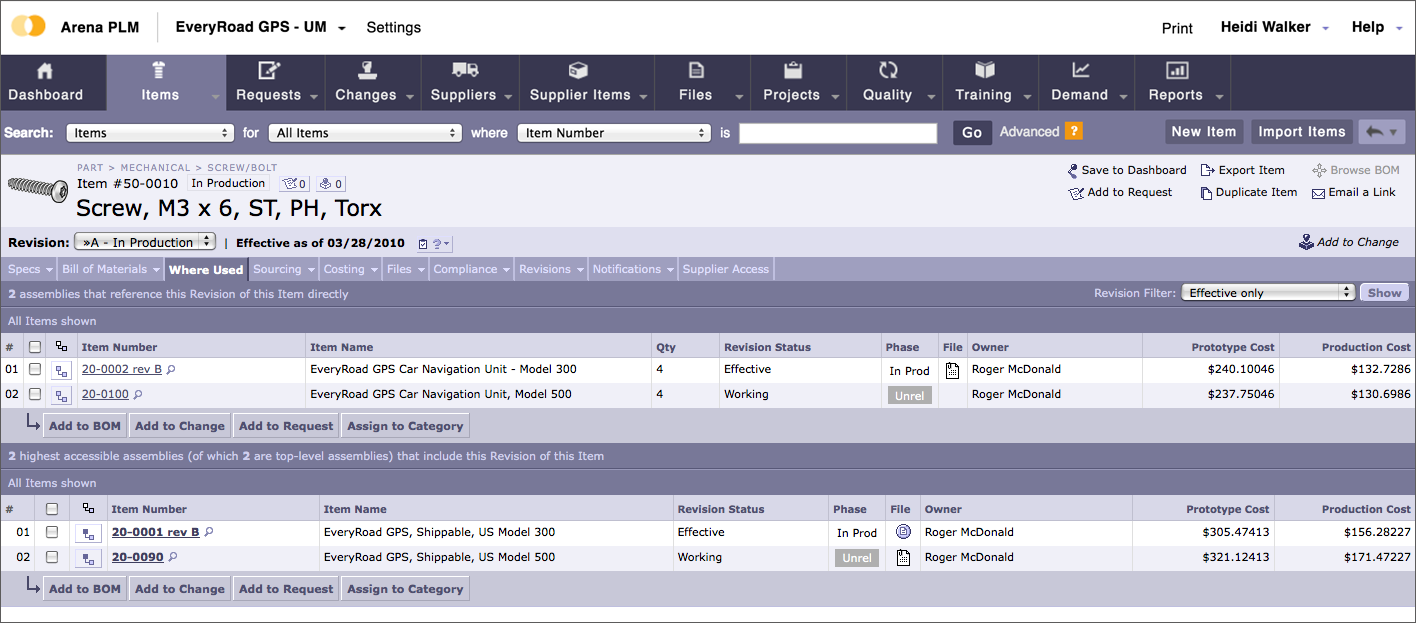Click the clipboard icon next to the effective date
The image size is (1416, 623).
click(422, 243)
